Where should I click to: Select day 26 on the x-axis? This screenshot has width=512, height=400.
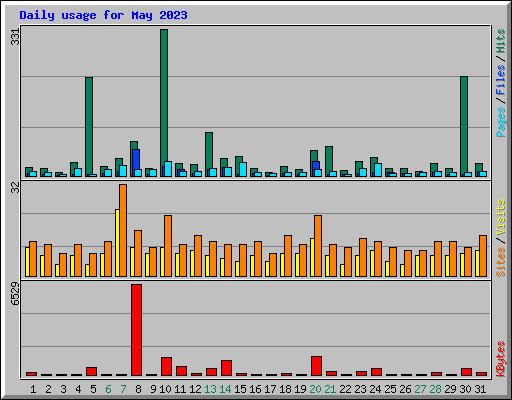click(x=405, y=389)
